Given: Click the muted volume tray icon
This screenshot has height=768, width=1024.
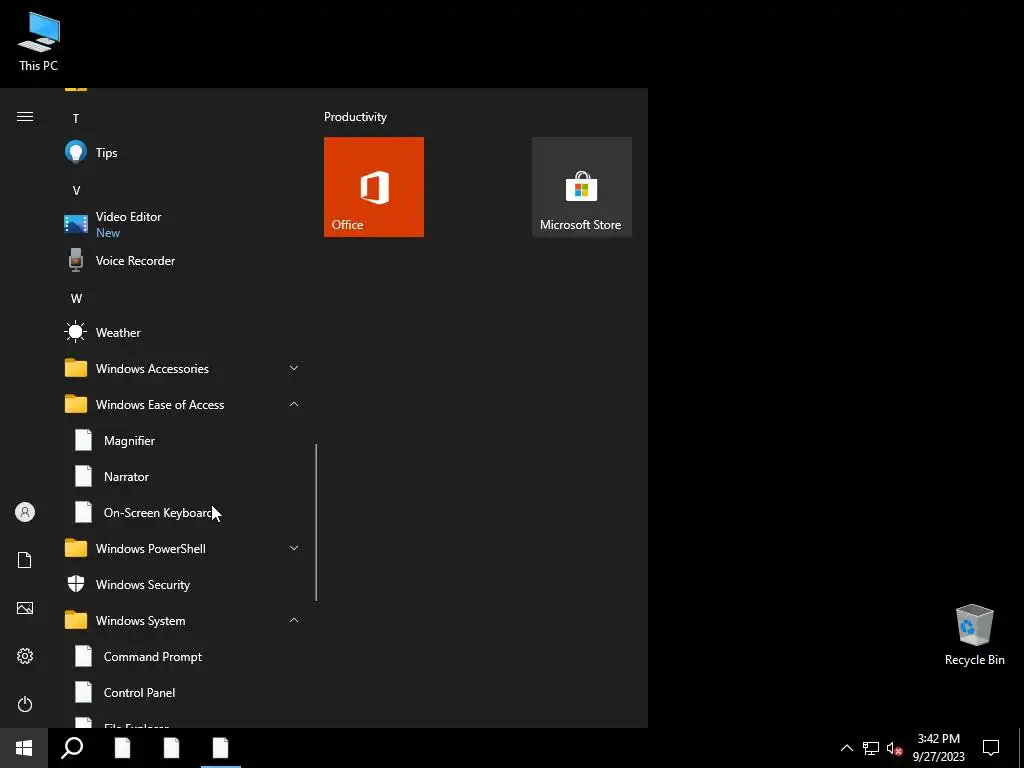Looking at the screenshot, I should click(894, 748).
